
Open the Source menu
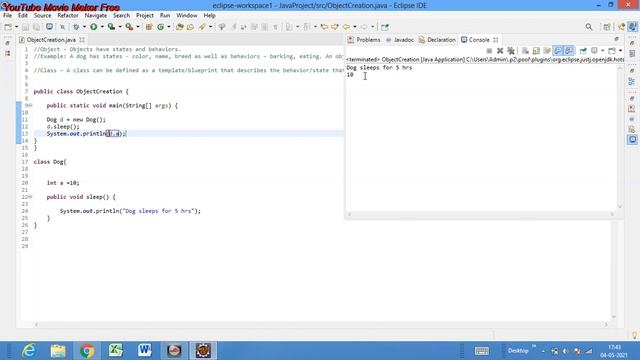point(42,16)
